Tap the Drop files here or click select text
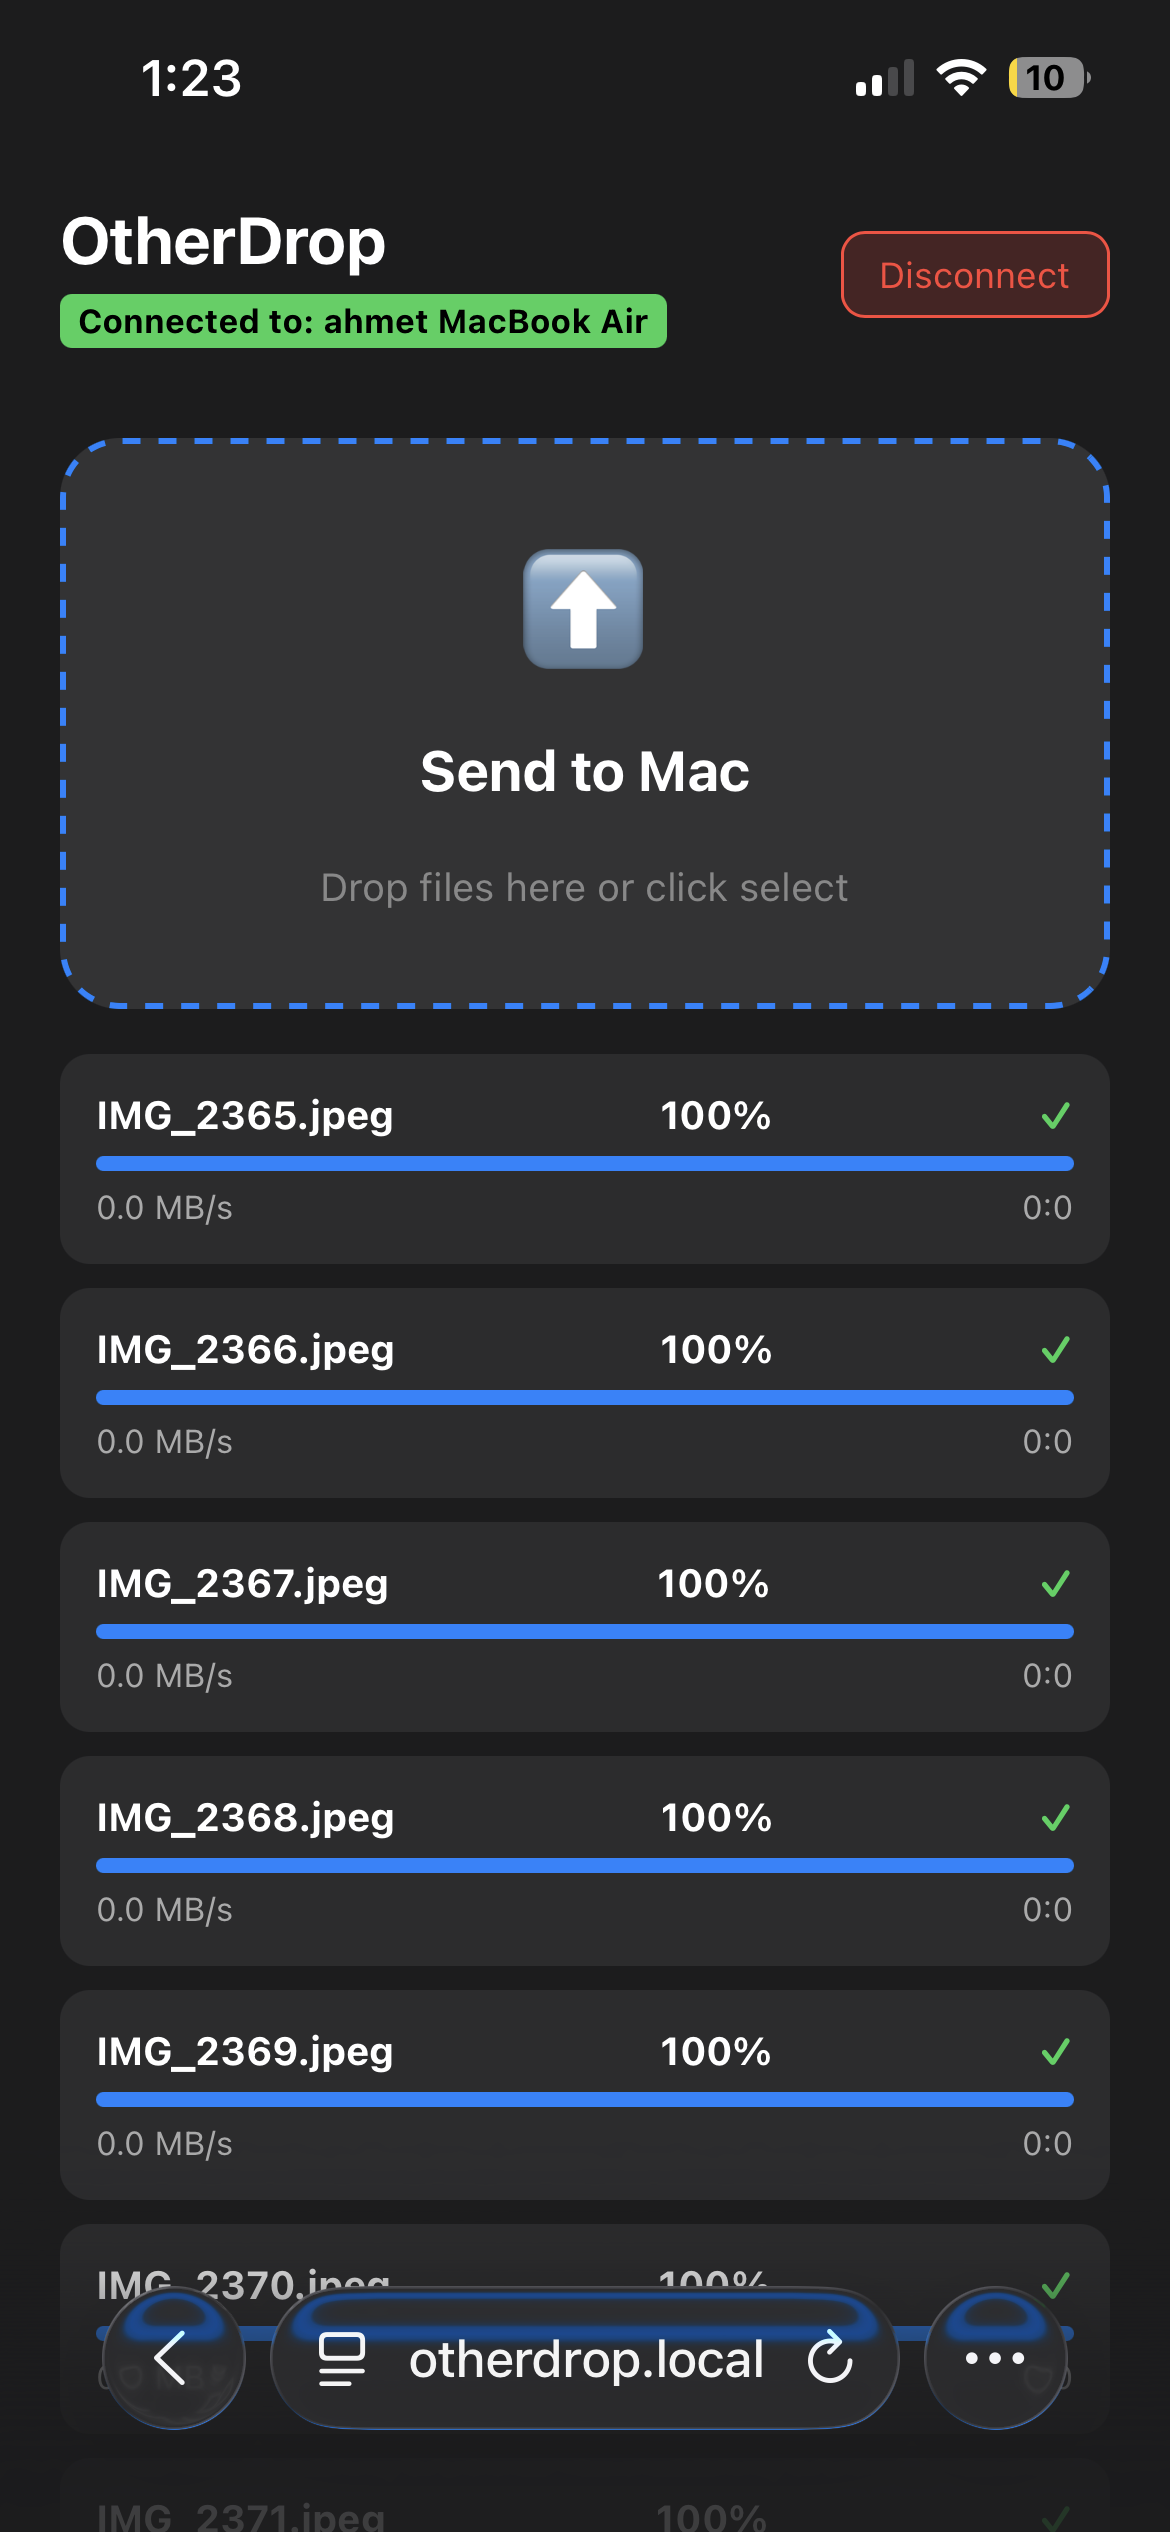This screenshot has width=1170, height=2532. tap(584, 887)
